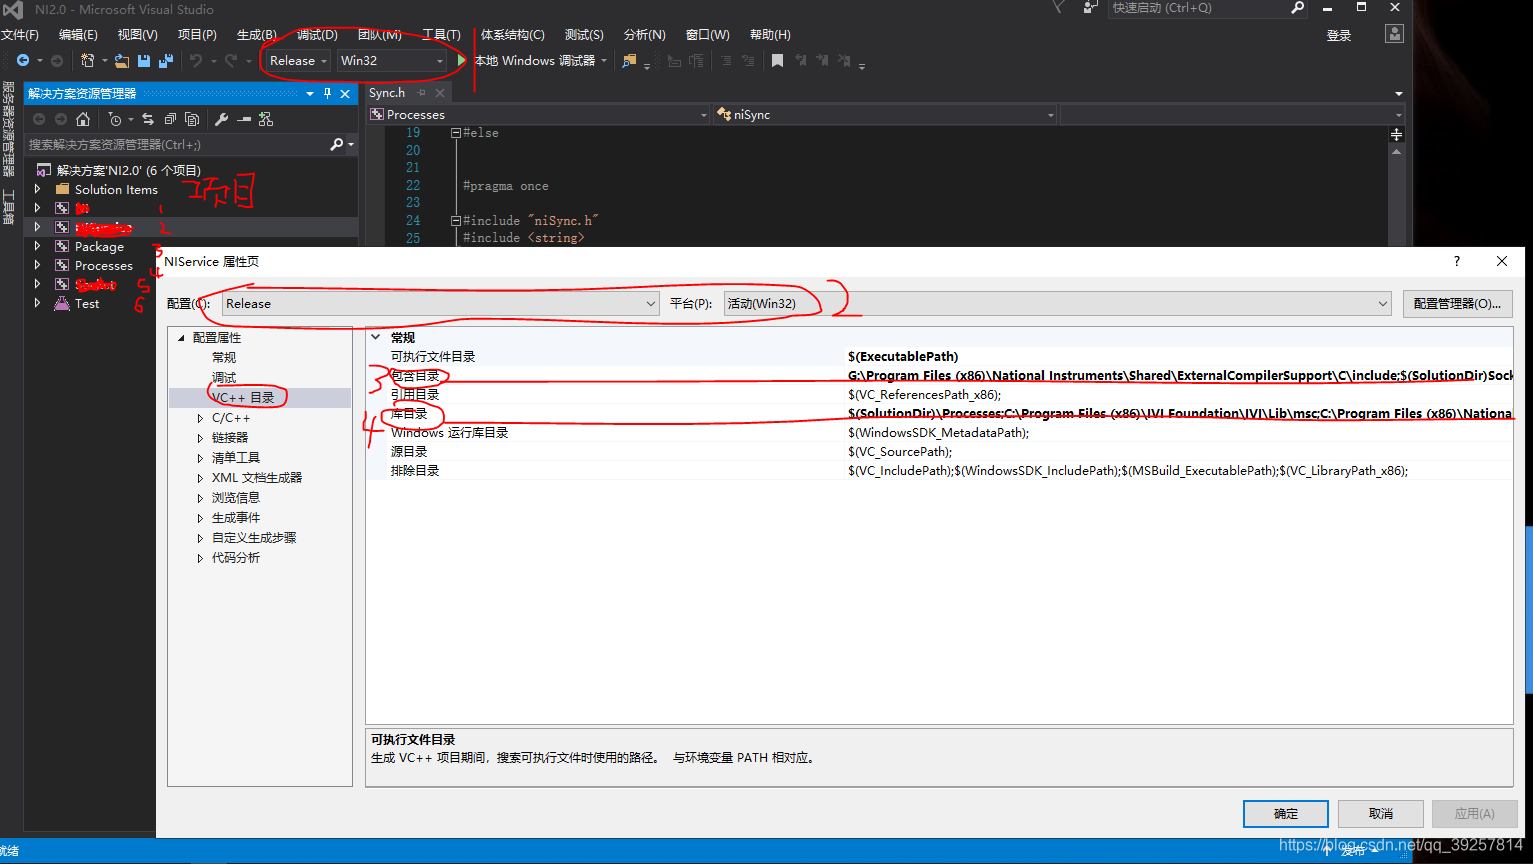Click the Send Feedback icon
The height and width of the screenshot is (864, 1533).
[x=1090, y=8]
